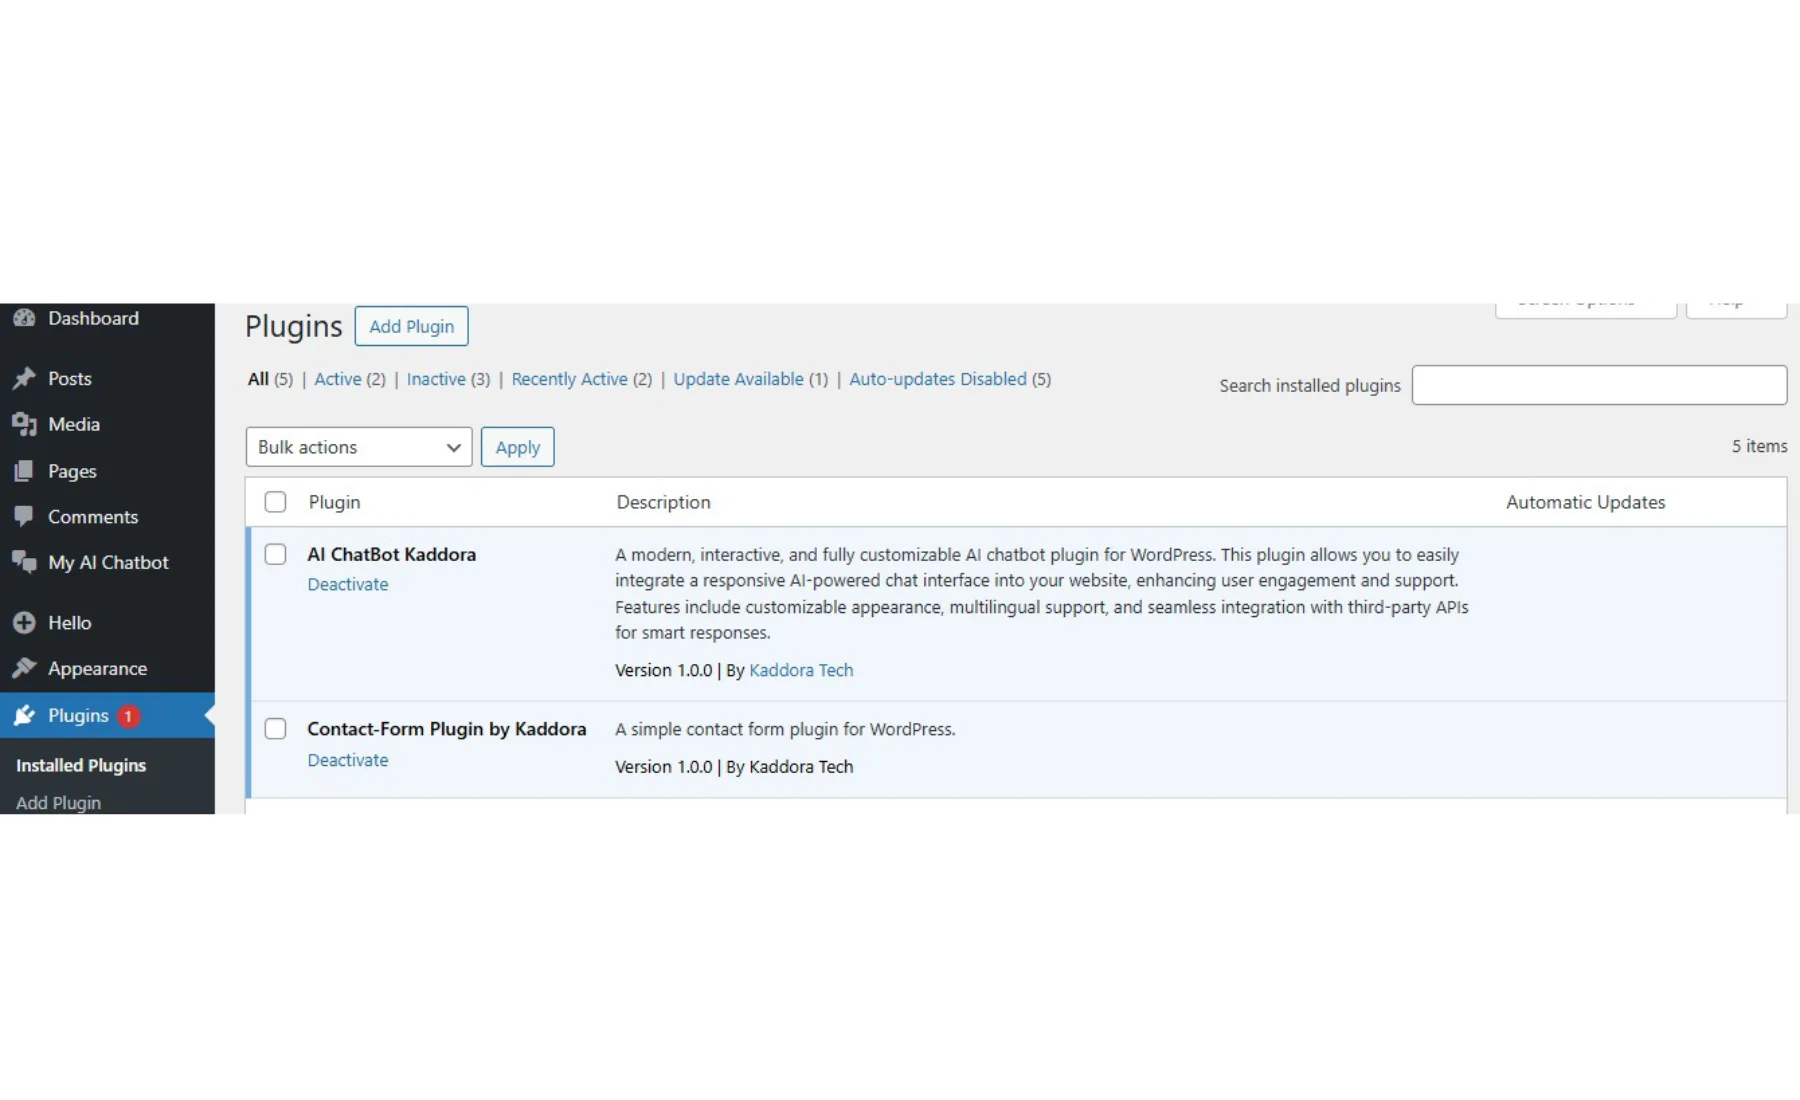Open Add Plugin in sidebar submenu
Image resolution: width=1800 pixels, height=1100 pixels.
click(x=58, y=802)
